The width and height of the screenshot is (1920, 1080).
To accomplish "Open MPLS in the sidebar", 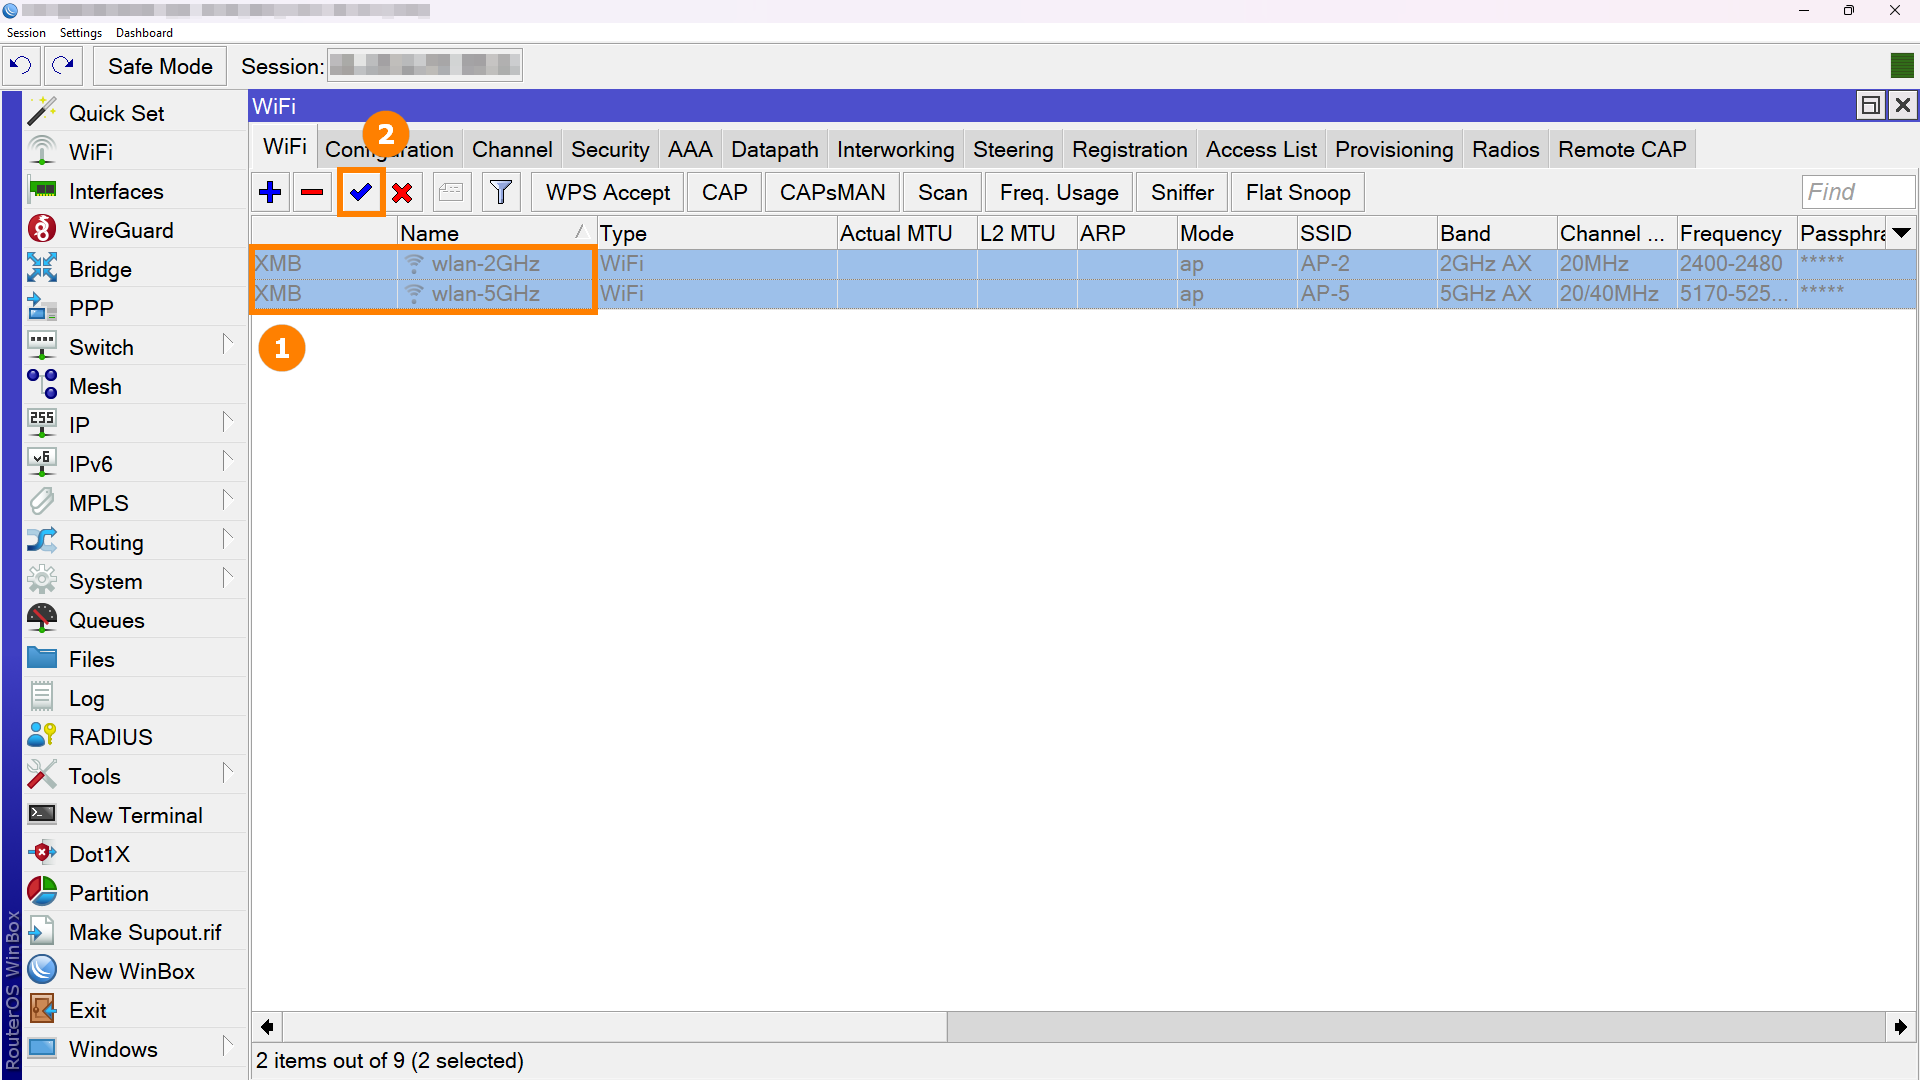I will [135, 503].
